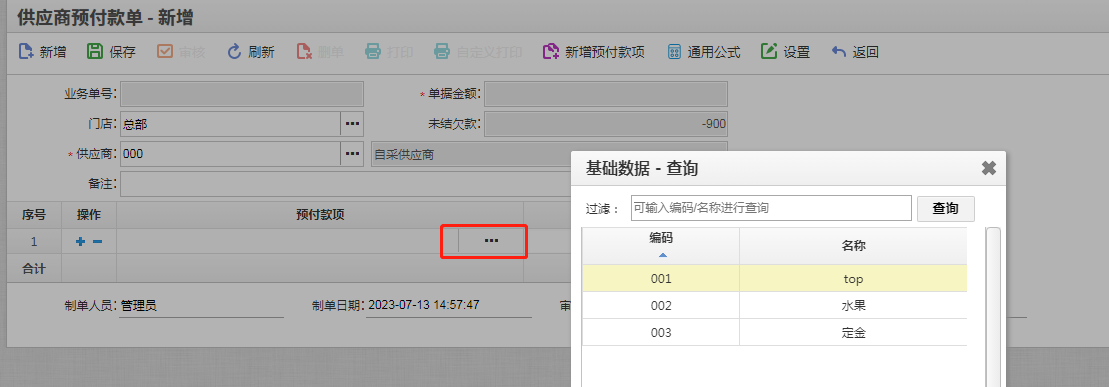Click the 备注 input field
Image resolution: width=1109 pixels, height=387 pixels.
tap(345, 183)
